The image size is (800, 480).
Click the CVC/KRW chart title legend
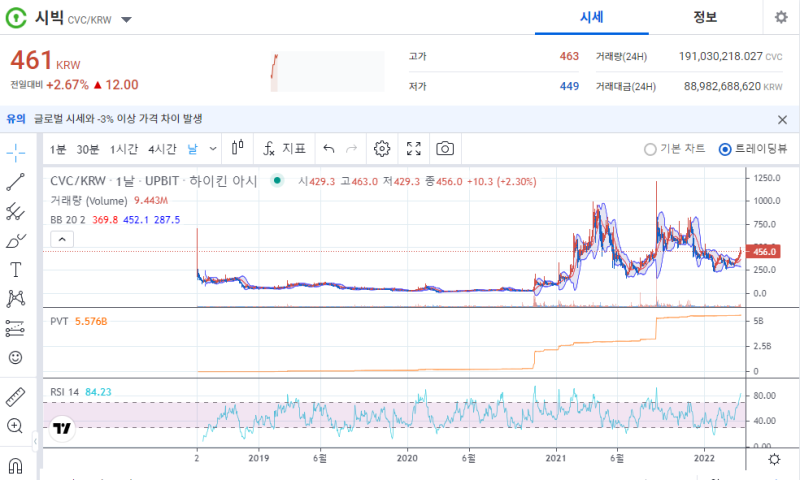(154, 181)
